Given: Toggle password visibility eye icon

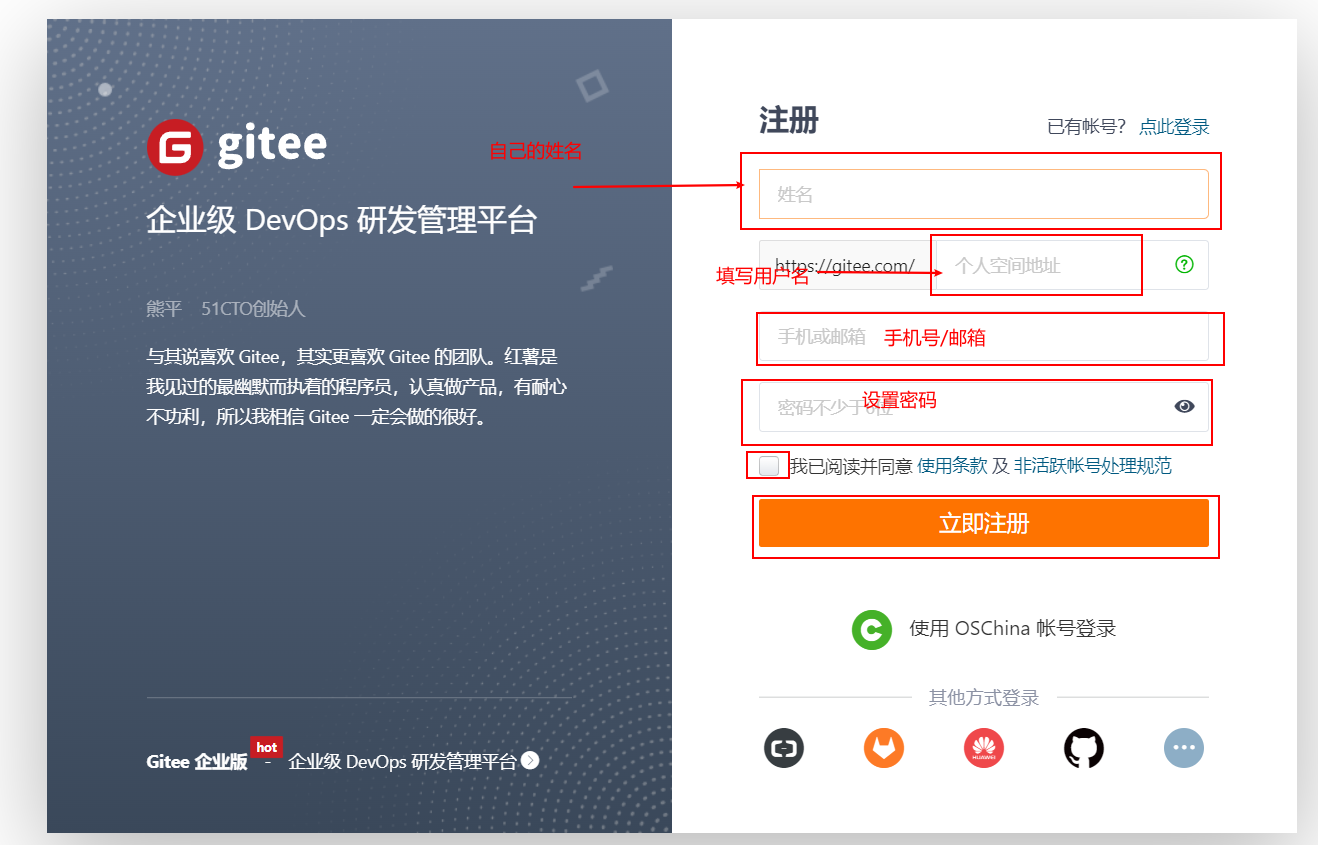Looking at the screenshot, I should point(1184,406).
